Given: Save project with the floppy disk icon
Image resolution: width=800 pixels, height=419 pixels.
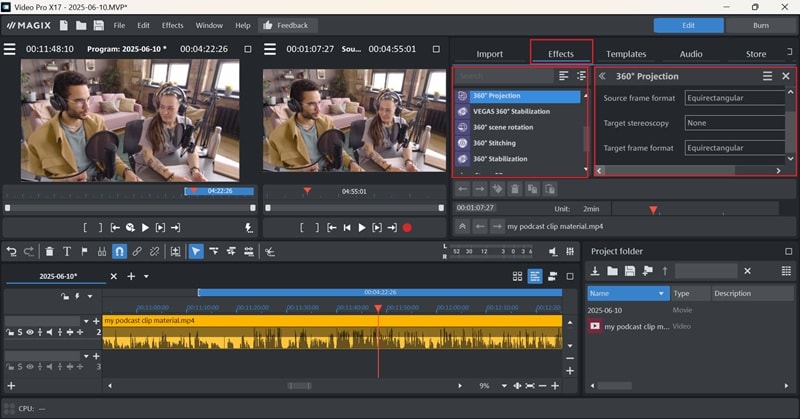Looking at the screenshot, I should coord(98,25).
